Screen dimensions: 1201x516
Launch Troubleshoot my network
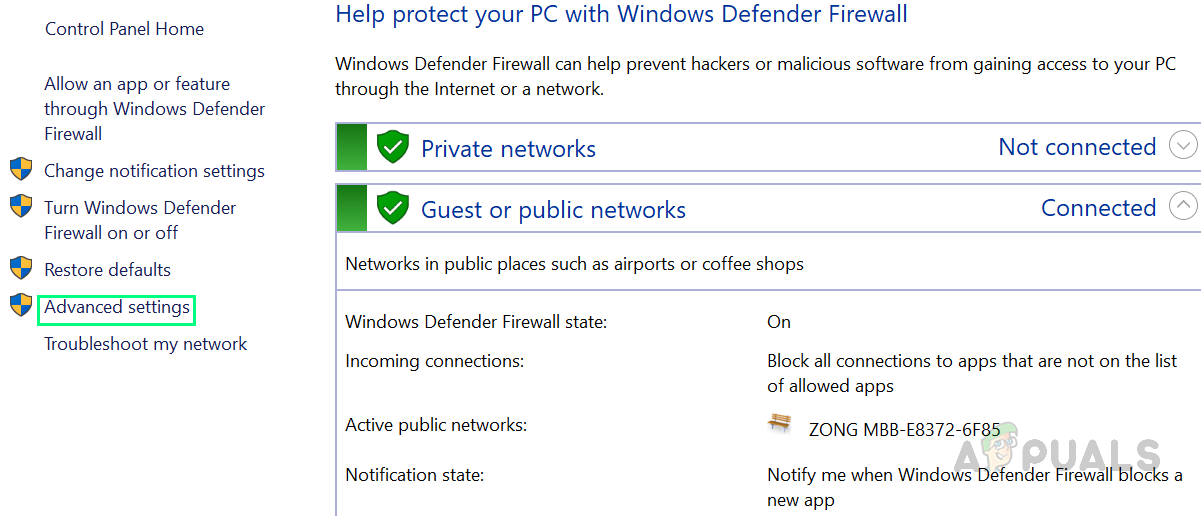coord(145,344)
